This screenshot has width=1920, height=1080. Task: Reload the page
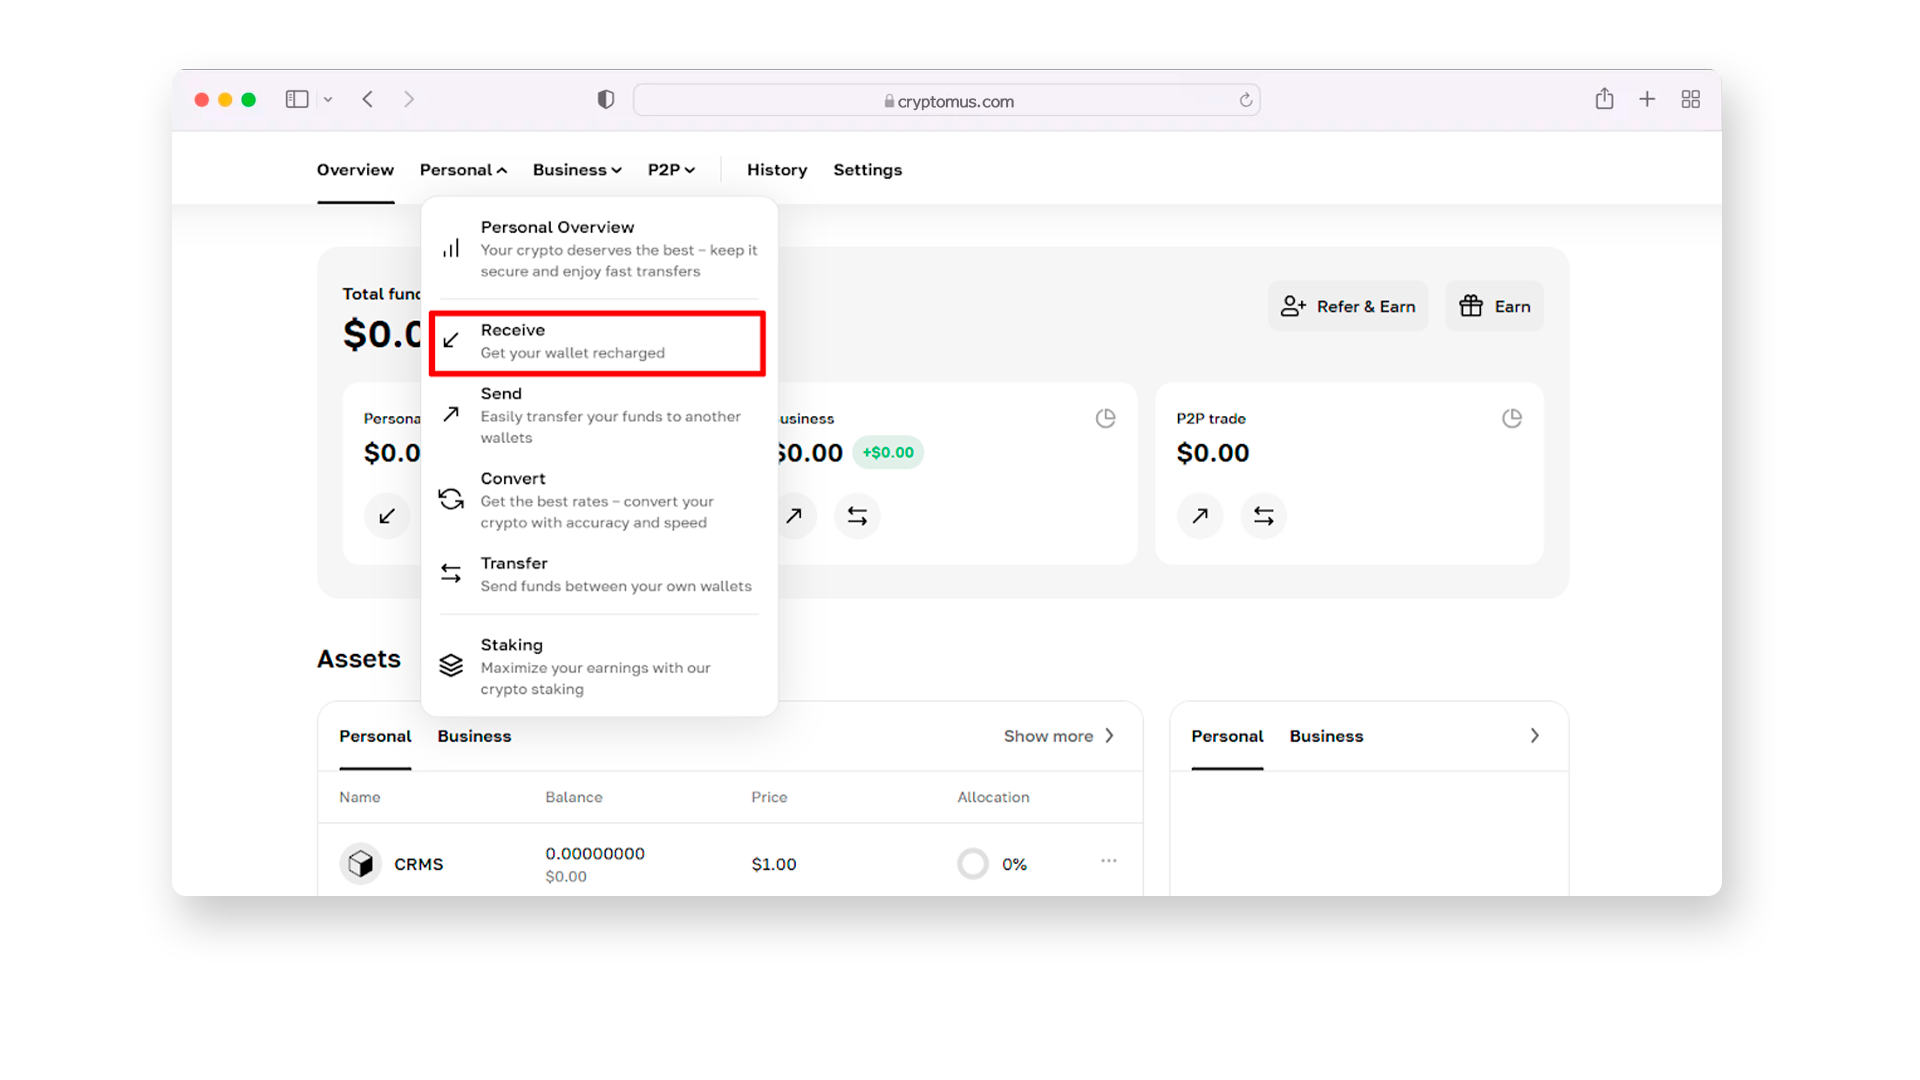[x=1245, y=100]
